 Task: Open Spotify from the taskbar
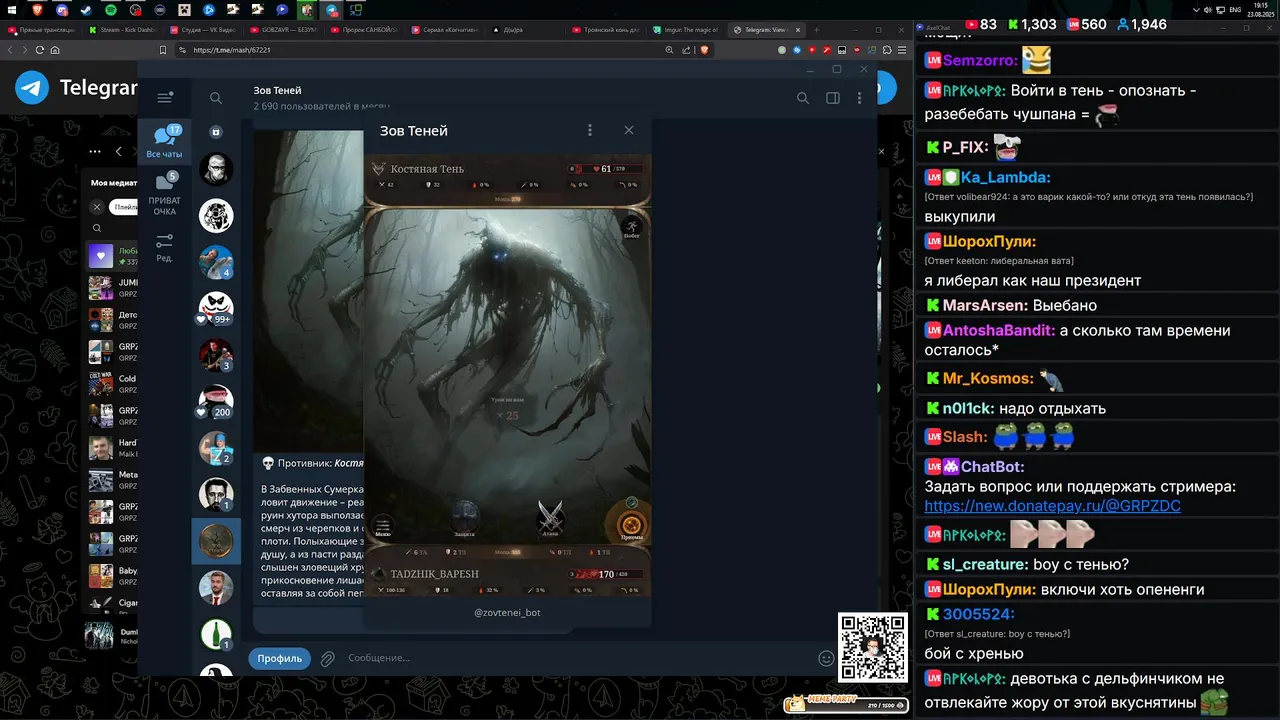[x=110, y=10]
